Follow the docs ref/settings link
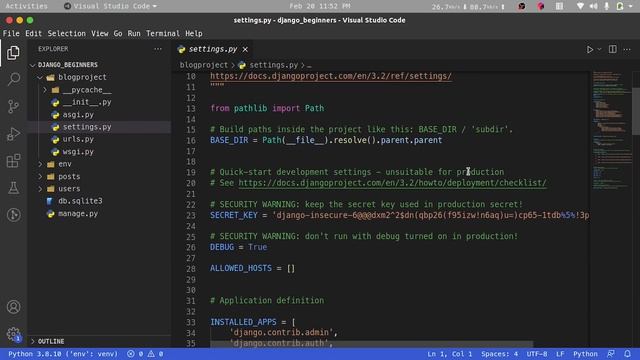Image resolution: width=640 pixels, height=360 pixels. tap(331, 76)
